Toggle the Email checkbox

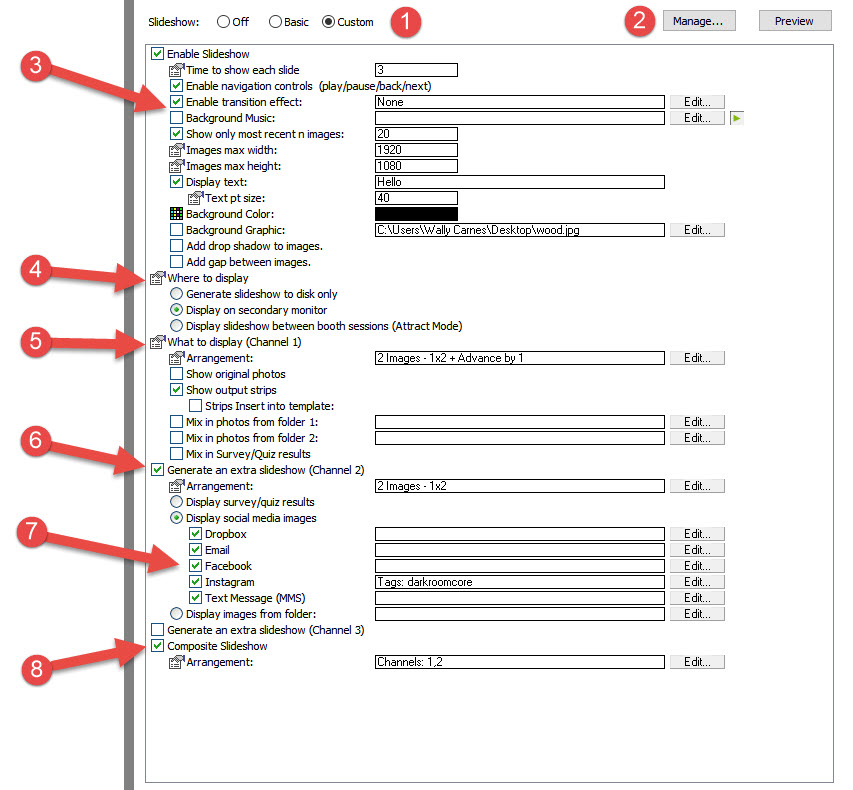point(195,550)
